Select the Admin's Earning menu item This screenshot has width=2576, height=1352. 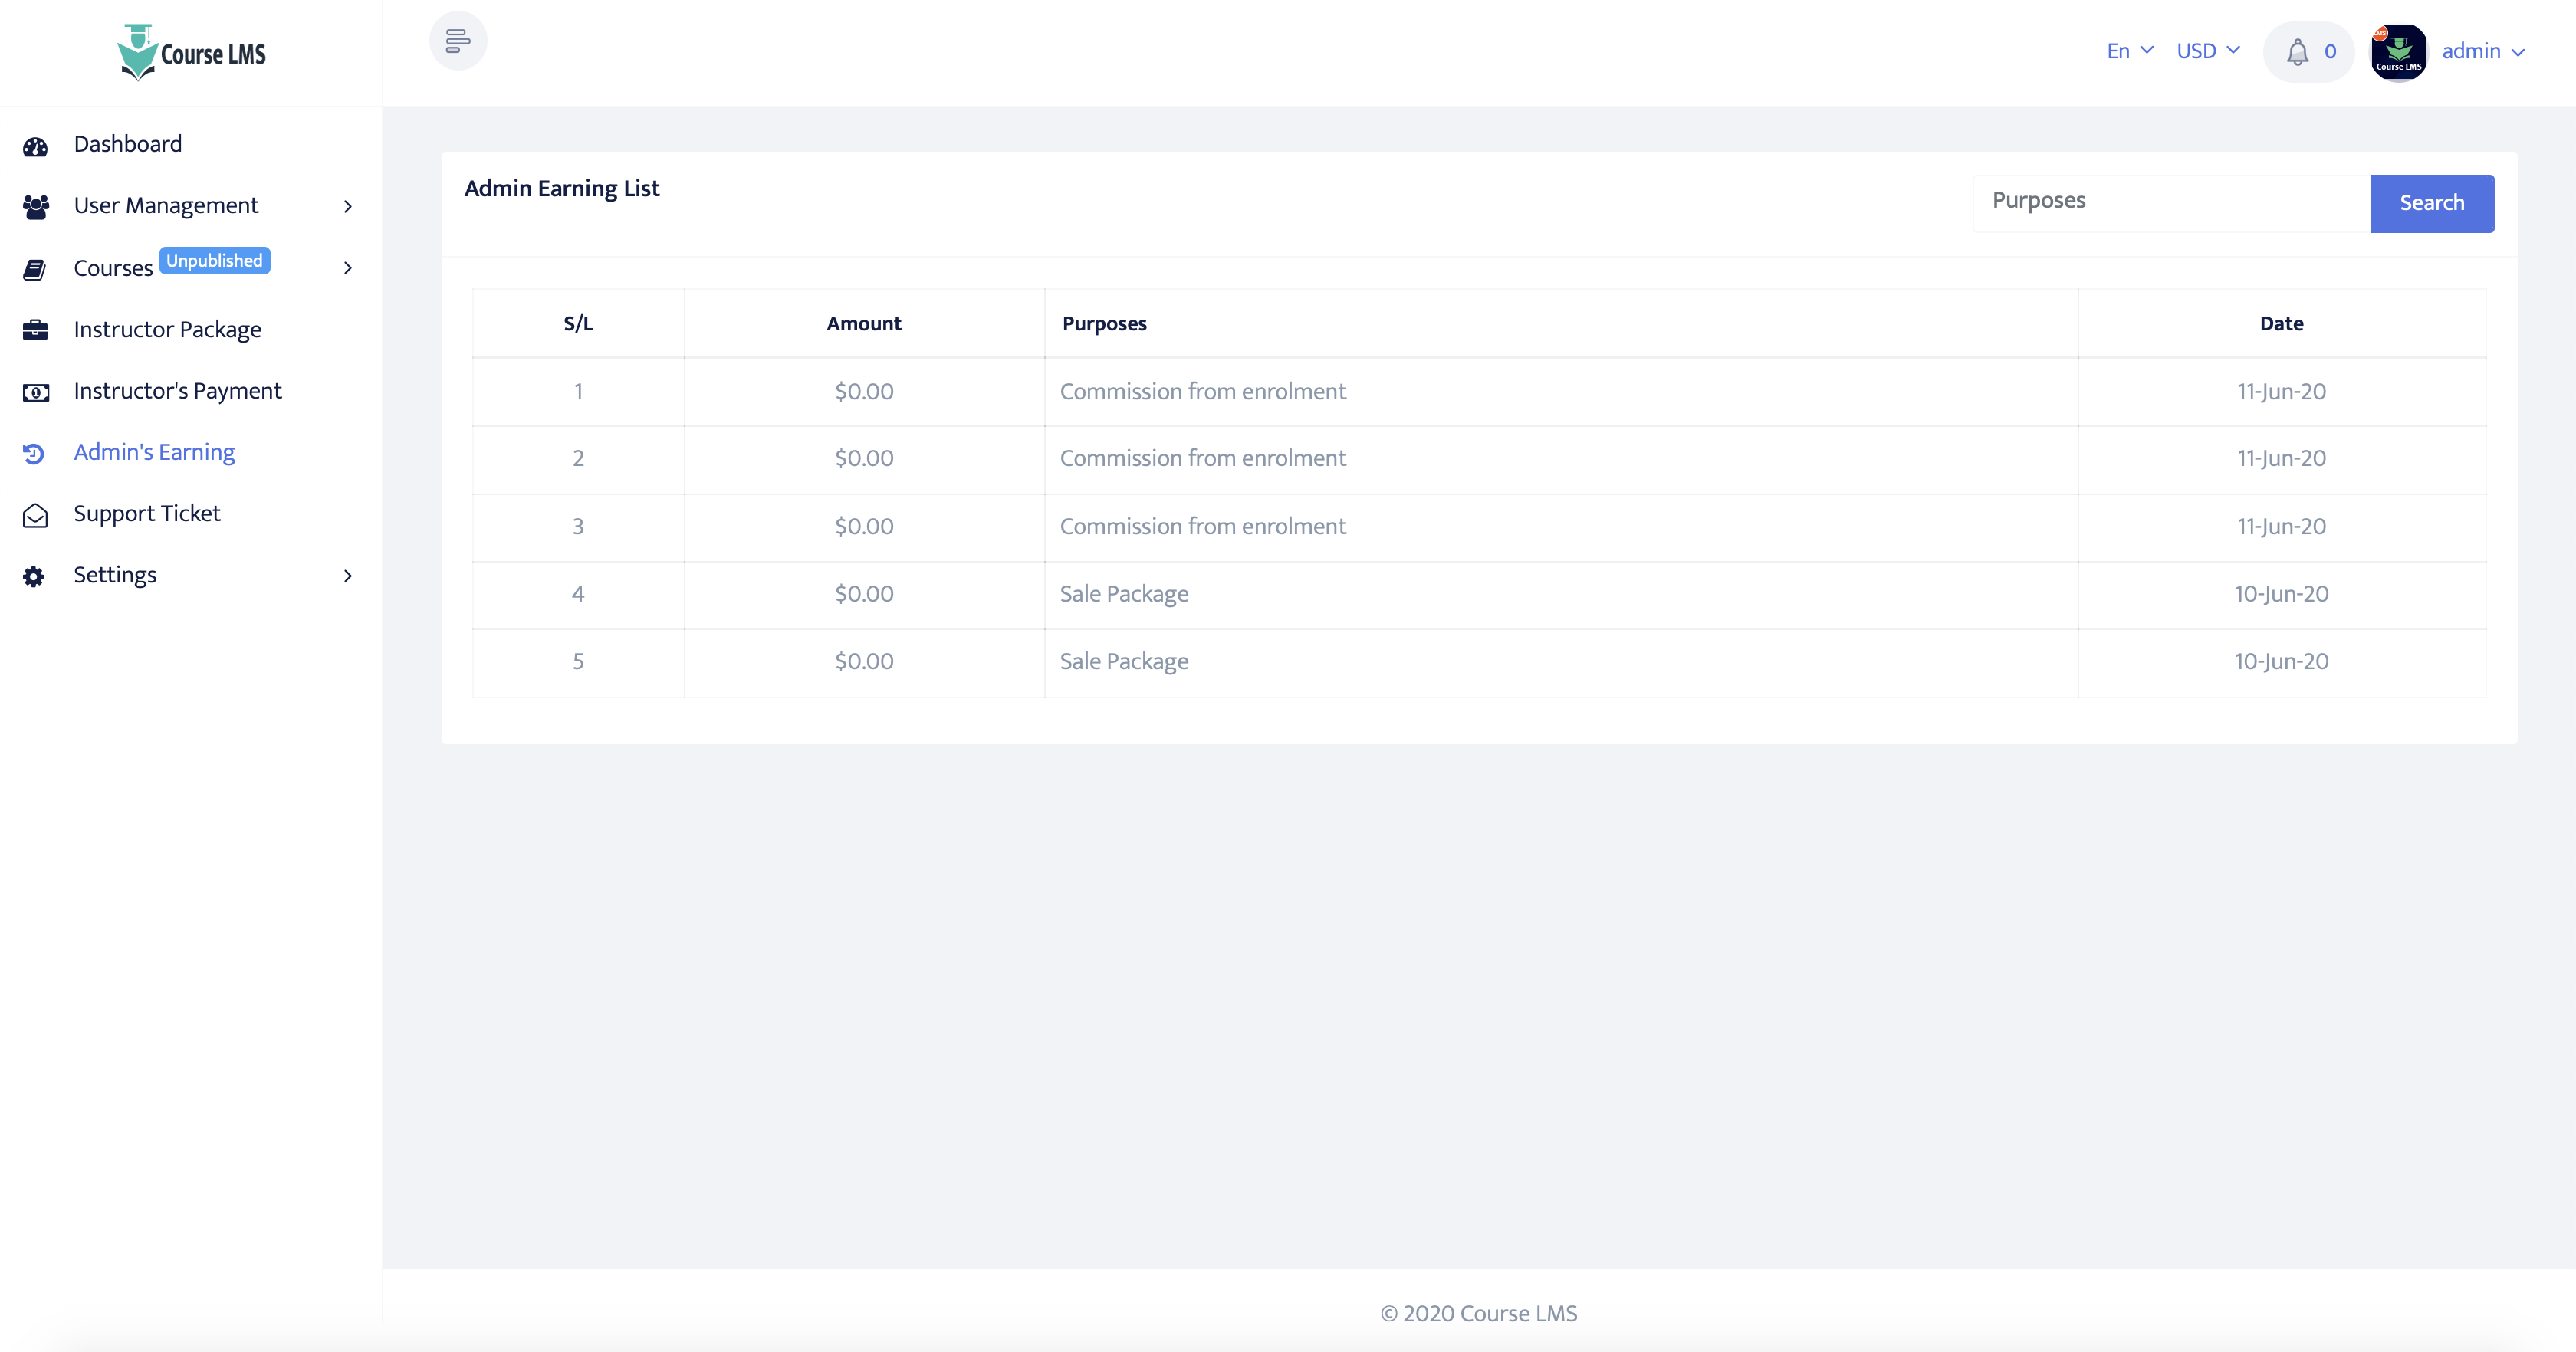pos(153,453)
